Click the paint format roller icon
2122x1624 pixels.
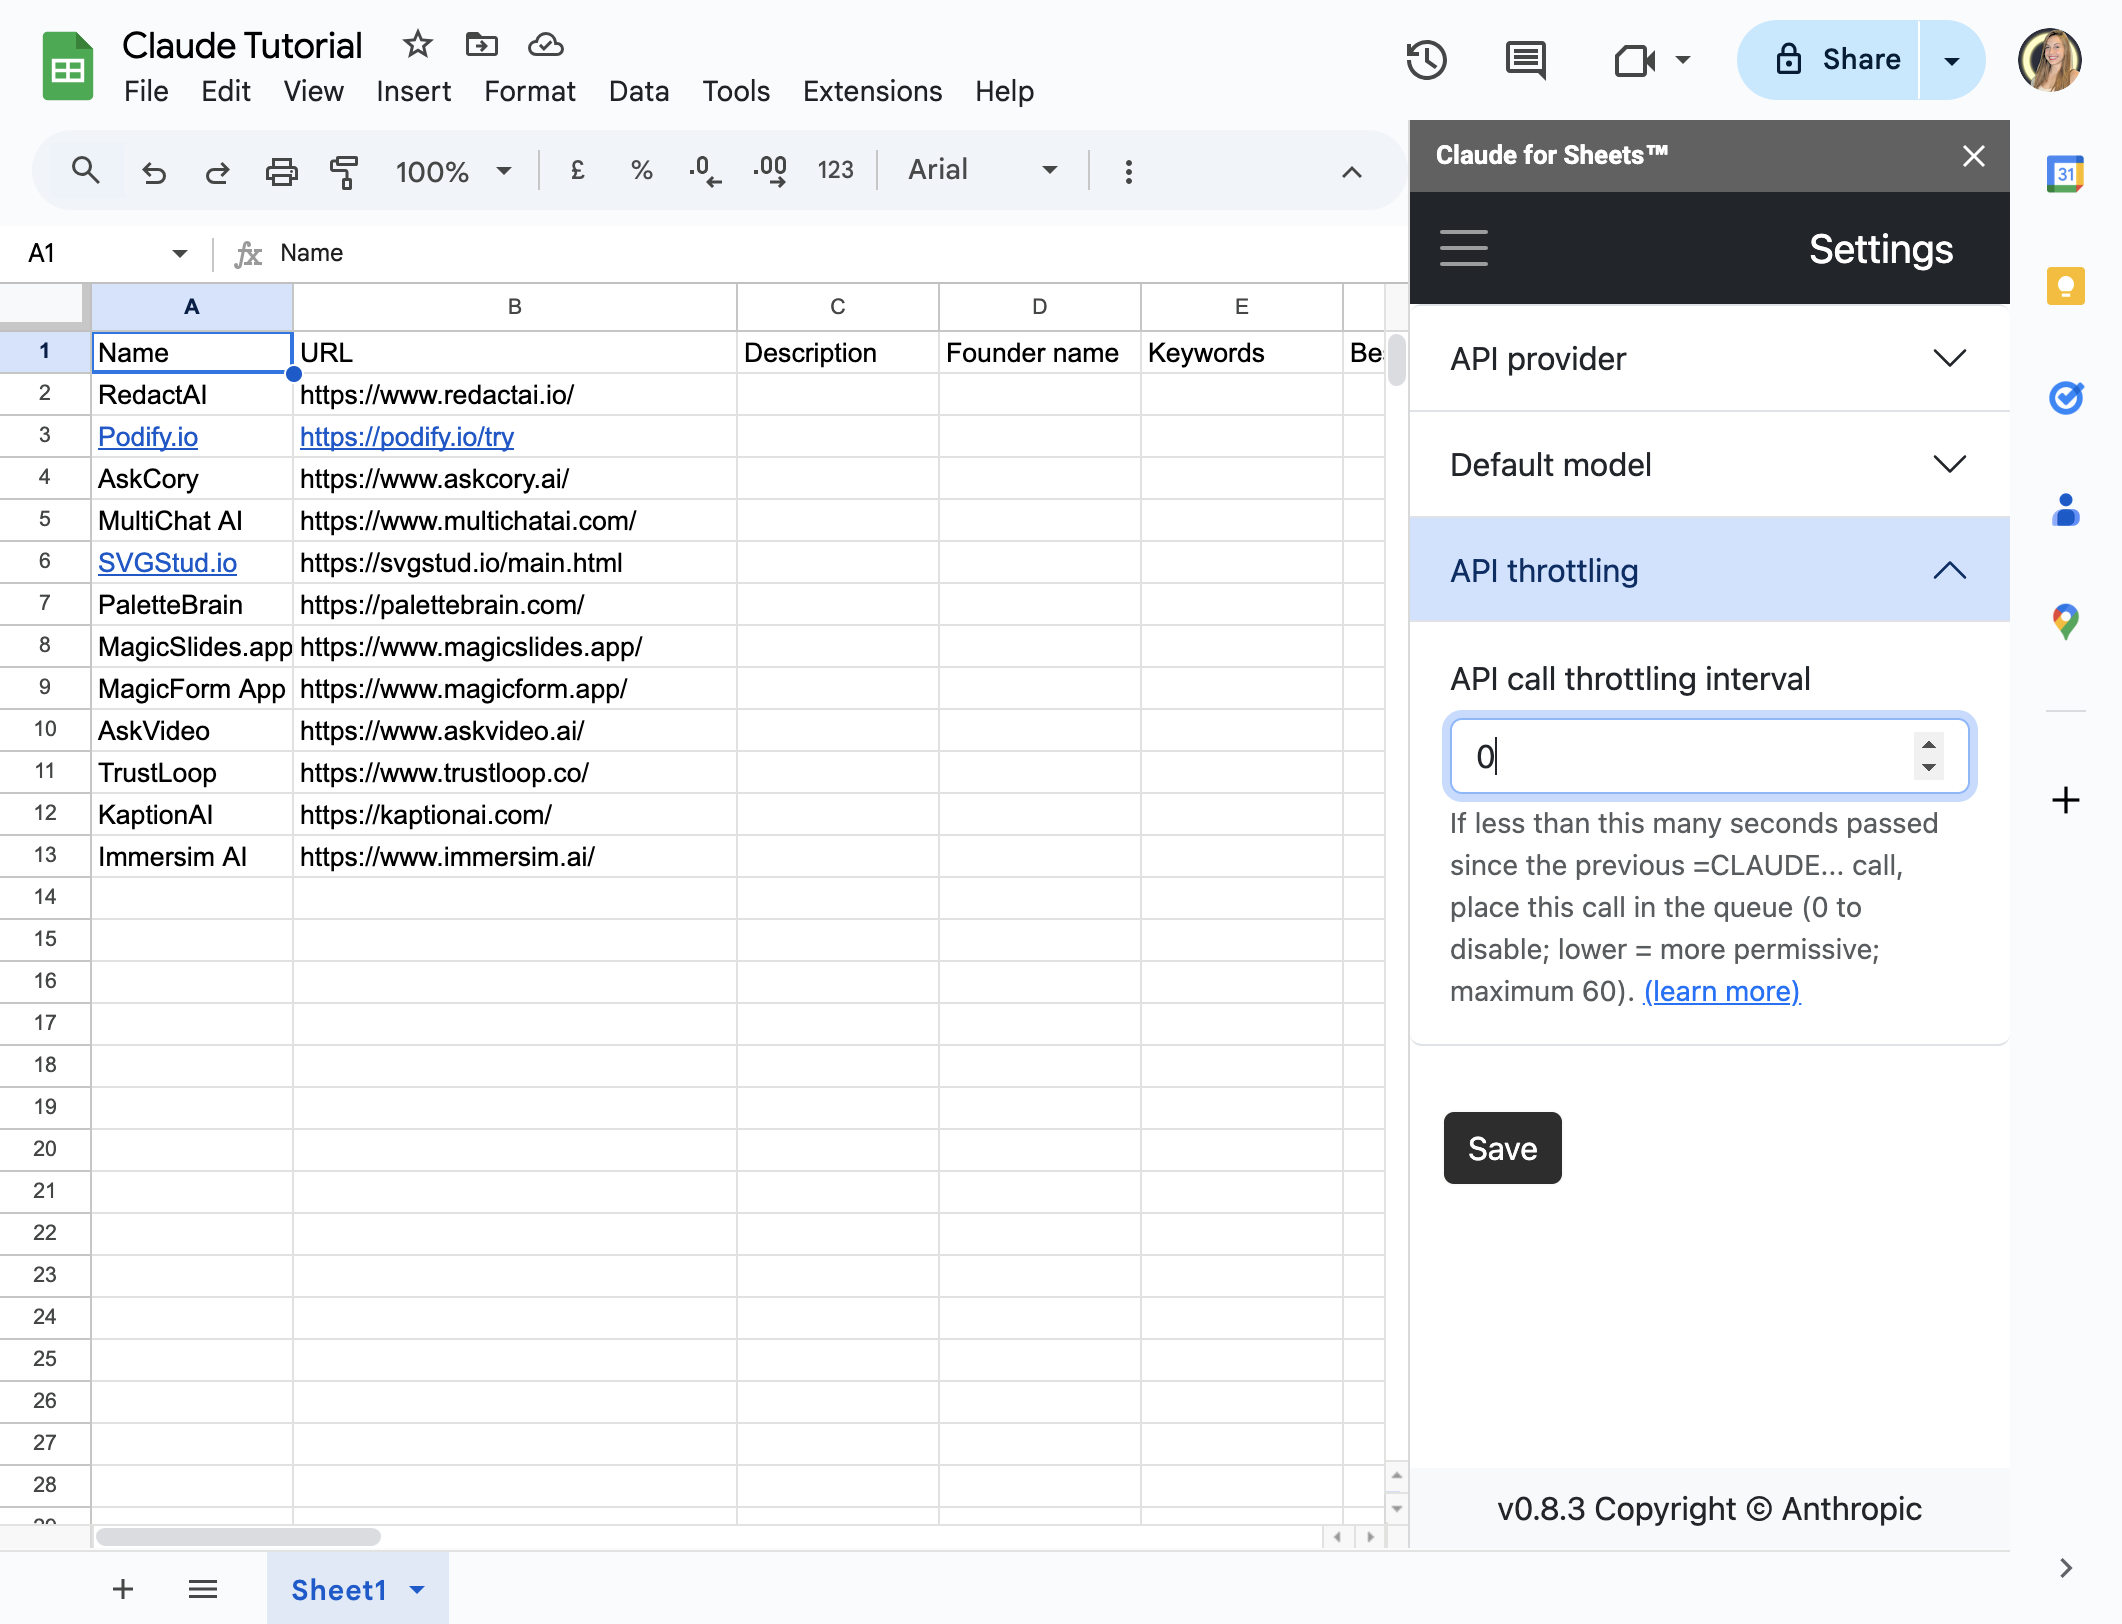click(x=344, y=171)
